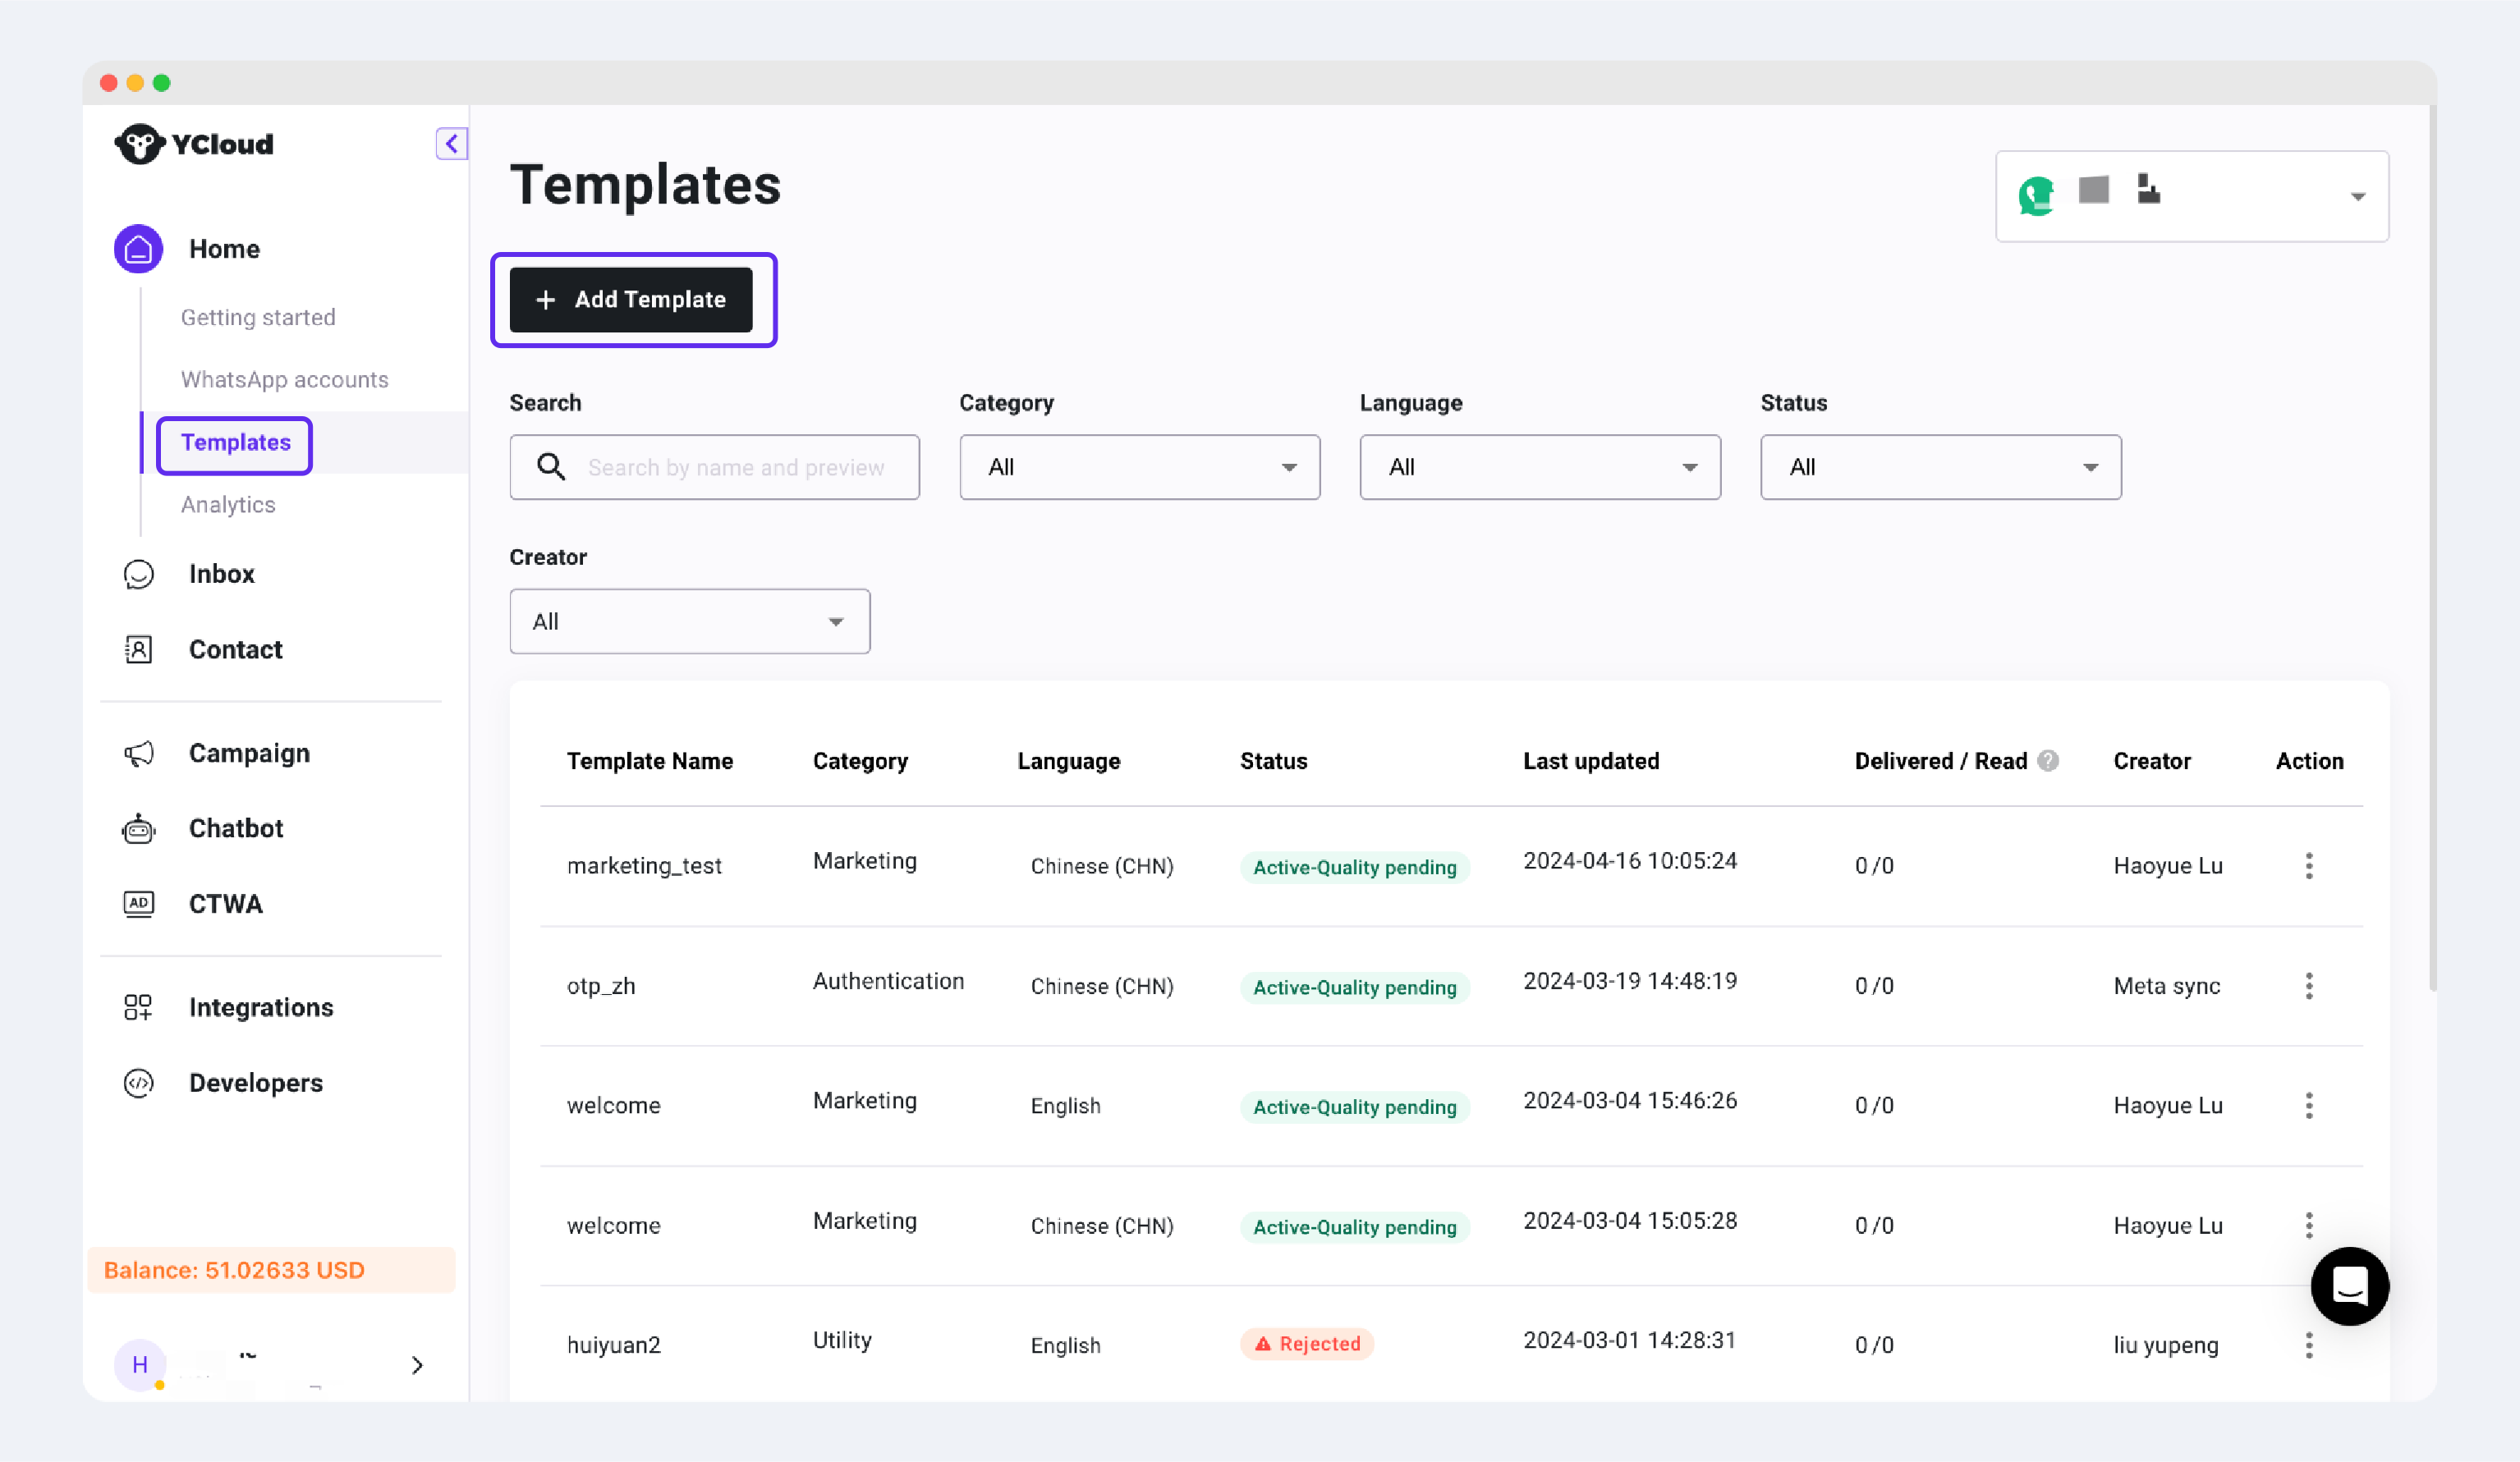This screenshot has width=2520, height=1462.
Task: Click the Integrations grid icon
Action: (138, 1007)
